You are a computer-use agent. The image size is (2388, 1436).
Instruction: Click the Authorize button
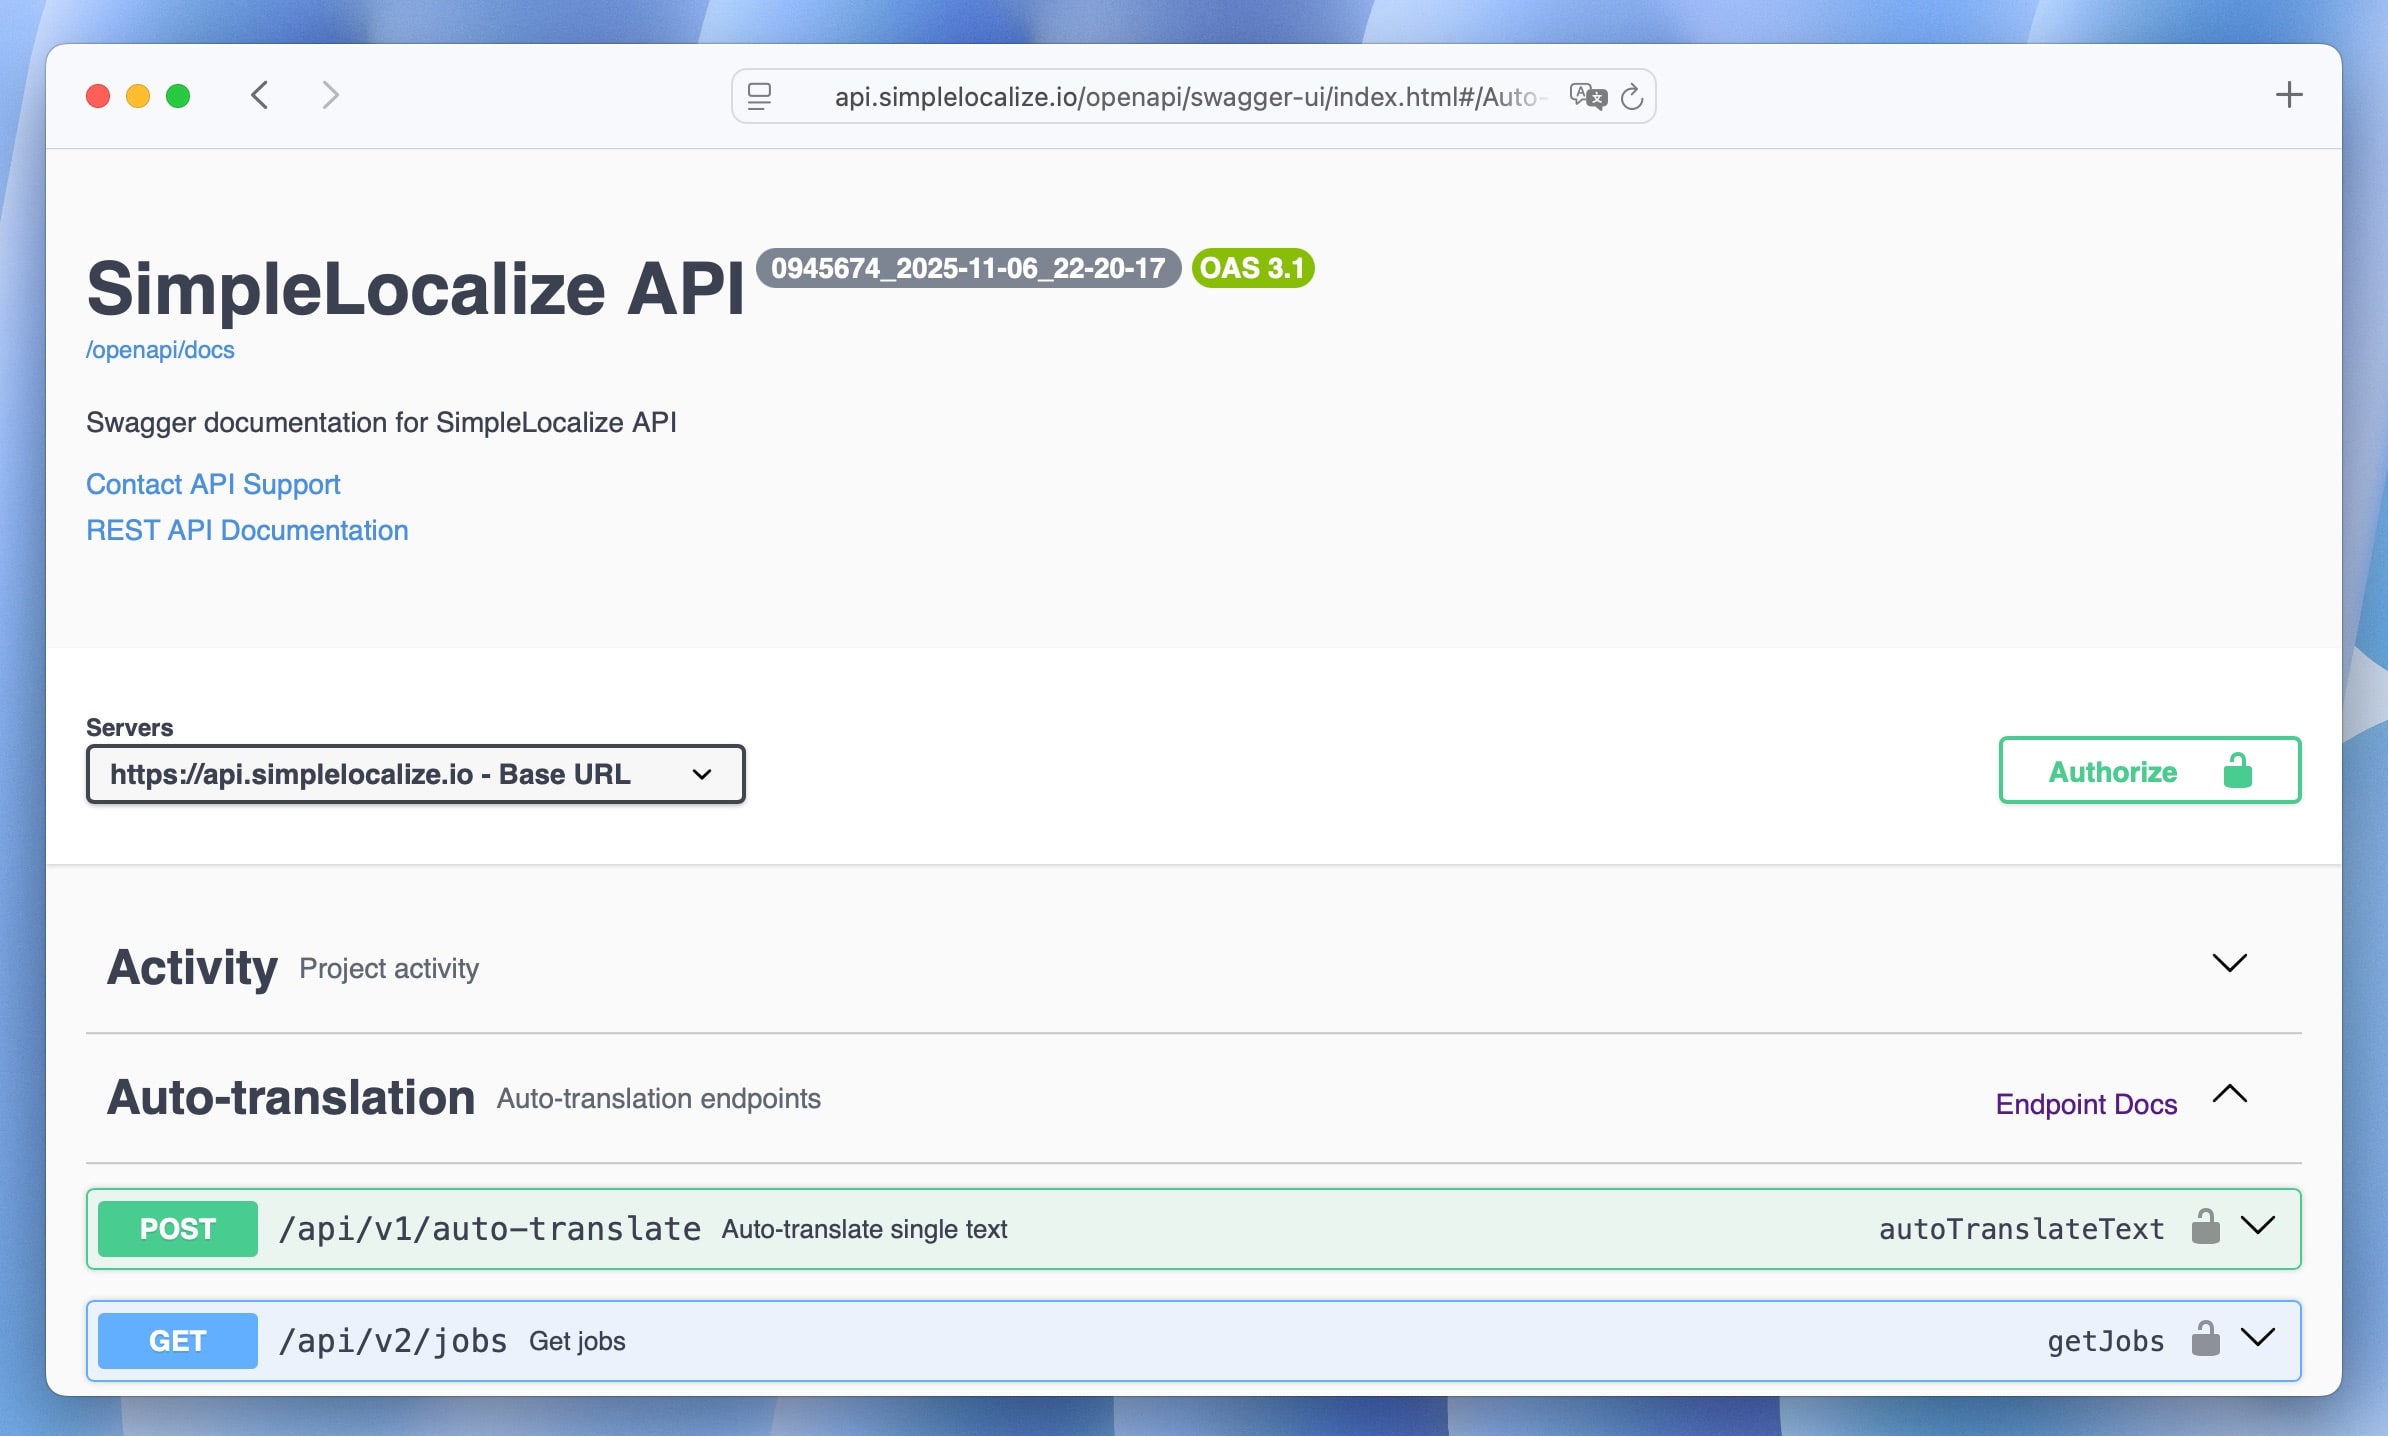(2110, 770)
